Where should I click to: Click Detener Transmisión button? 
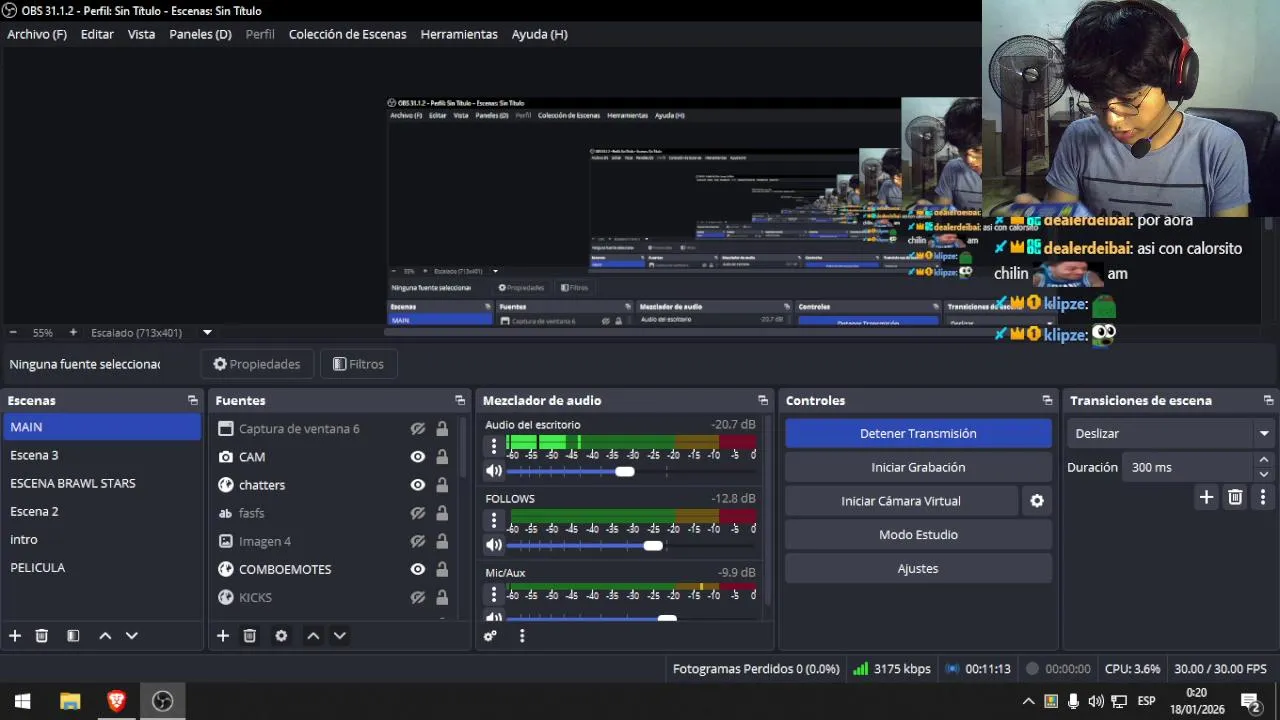pos(918,433)
